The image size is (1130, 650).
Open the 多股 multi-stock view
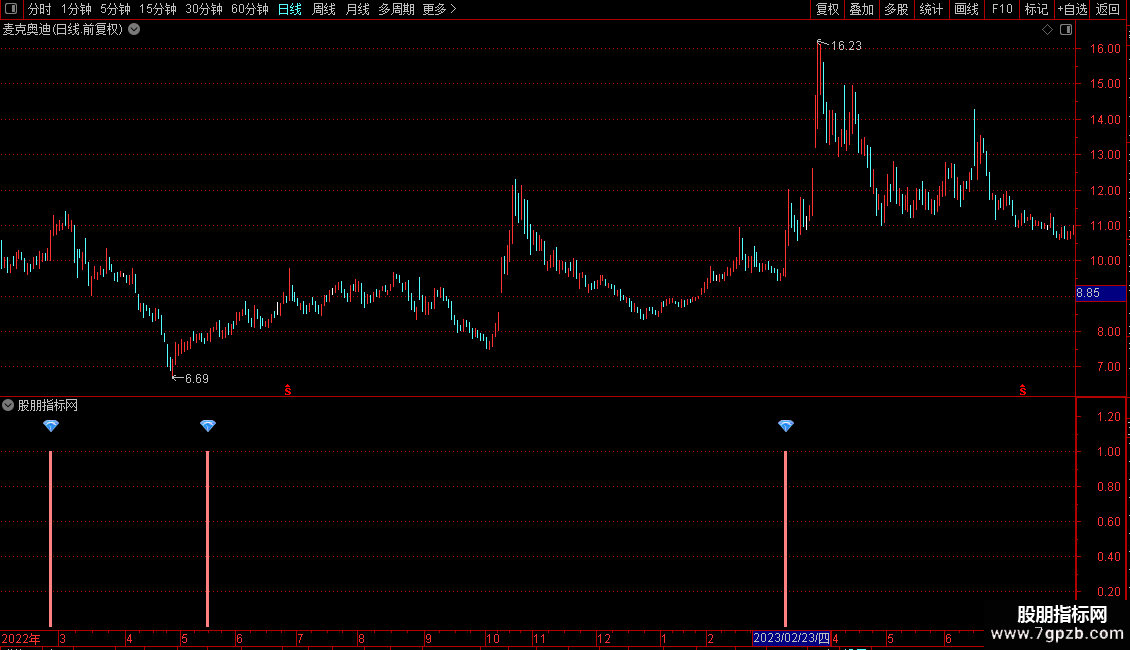pyautogui.click(x=896, y=9)
